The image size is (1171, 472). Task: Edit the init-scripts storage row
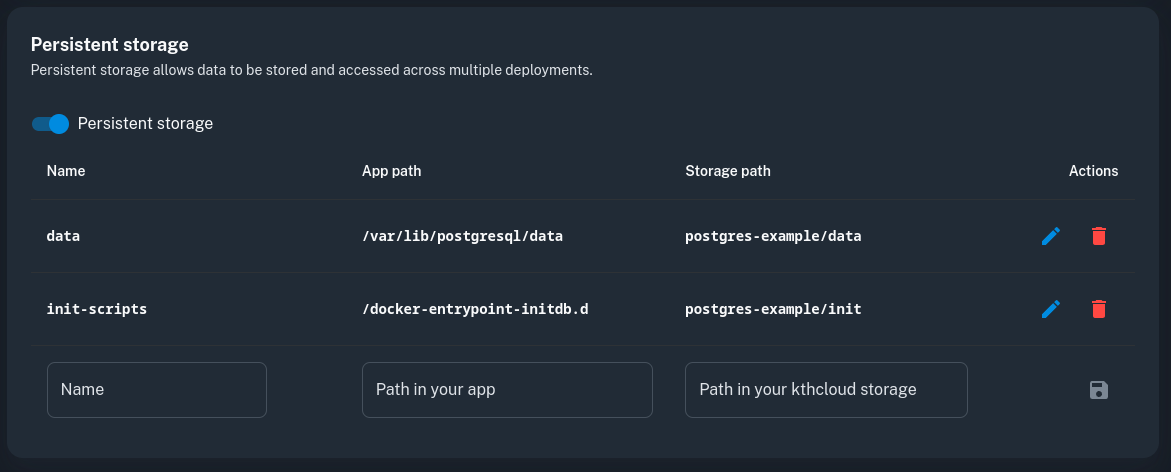click(x=1050, y=309)
